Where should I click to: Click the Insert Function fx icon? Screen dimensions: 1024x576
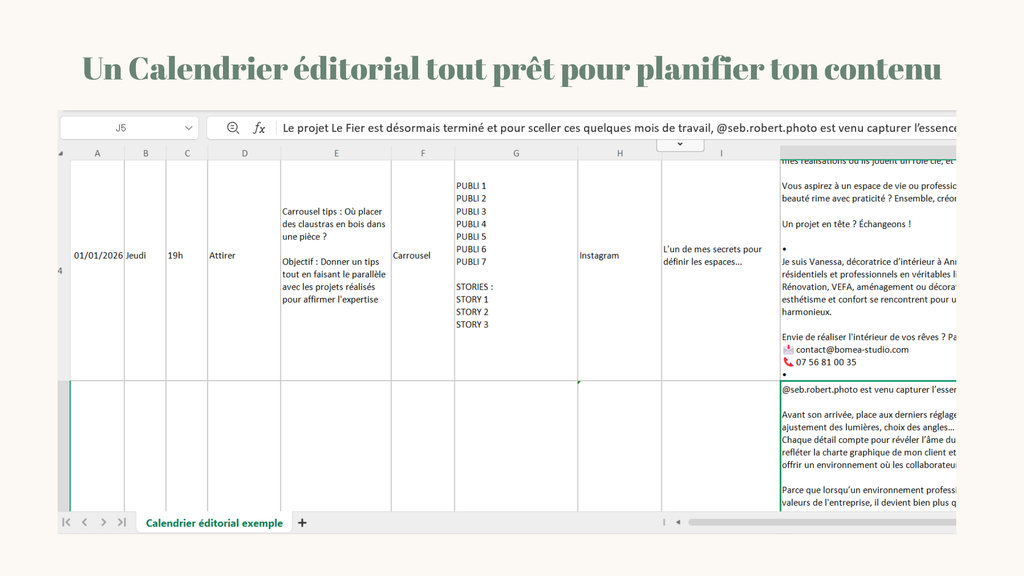[260, 127]
